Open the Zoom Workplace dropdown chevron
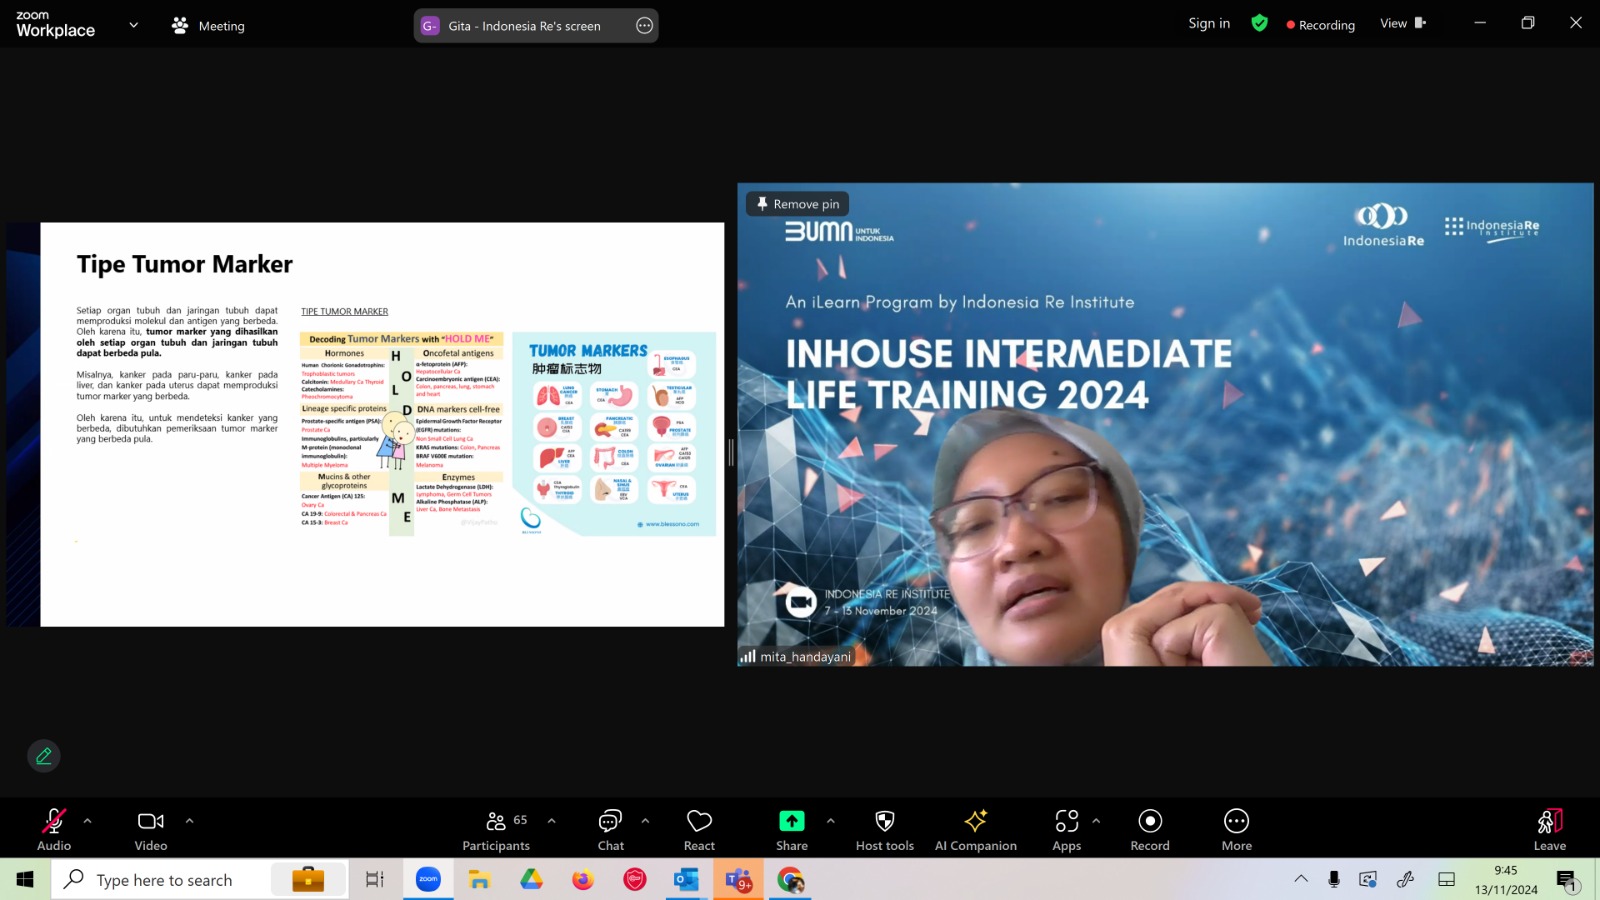 pyautogui.click(x=134, y=25)
